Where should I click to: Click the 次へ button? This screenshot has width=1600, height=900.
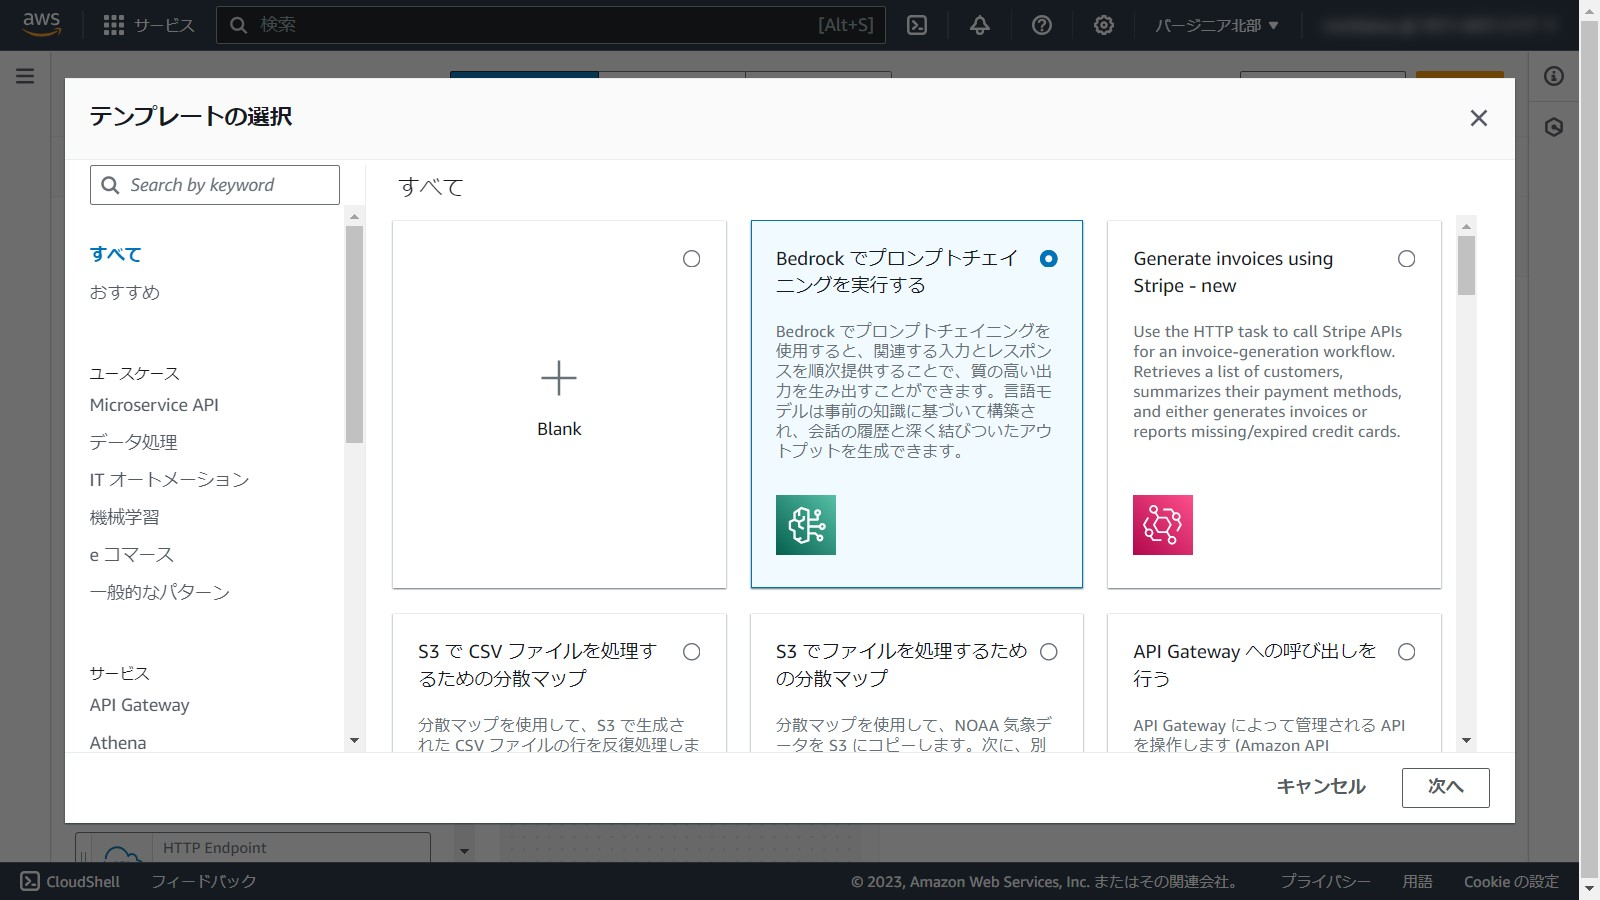click(1445, 787)
